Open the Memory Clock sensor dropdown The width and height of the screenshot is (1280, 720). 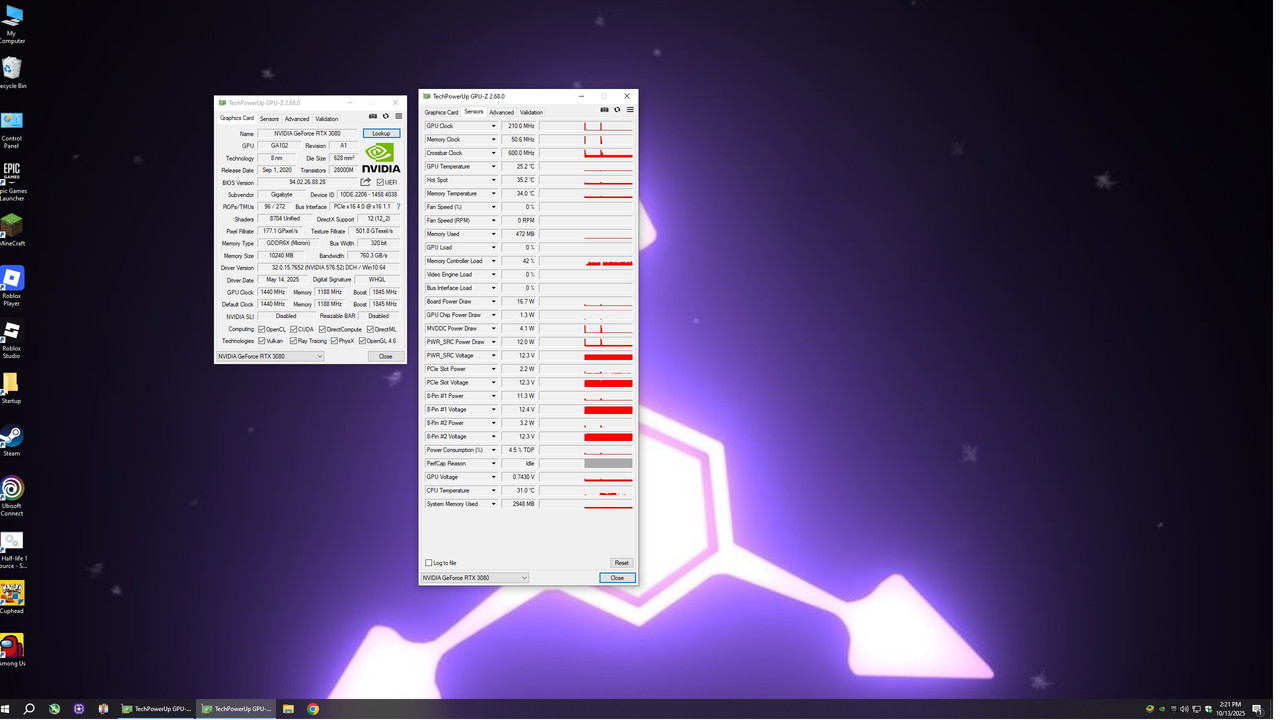coord(493,140)
